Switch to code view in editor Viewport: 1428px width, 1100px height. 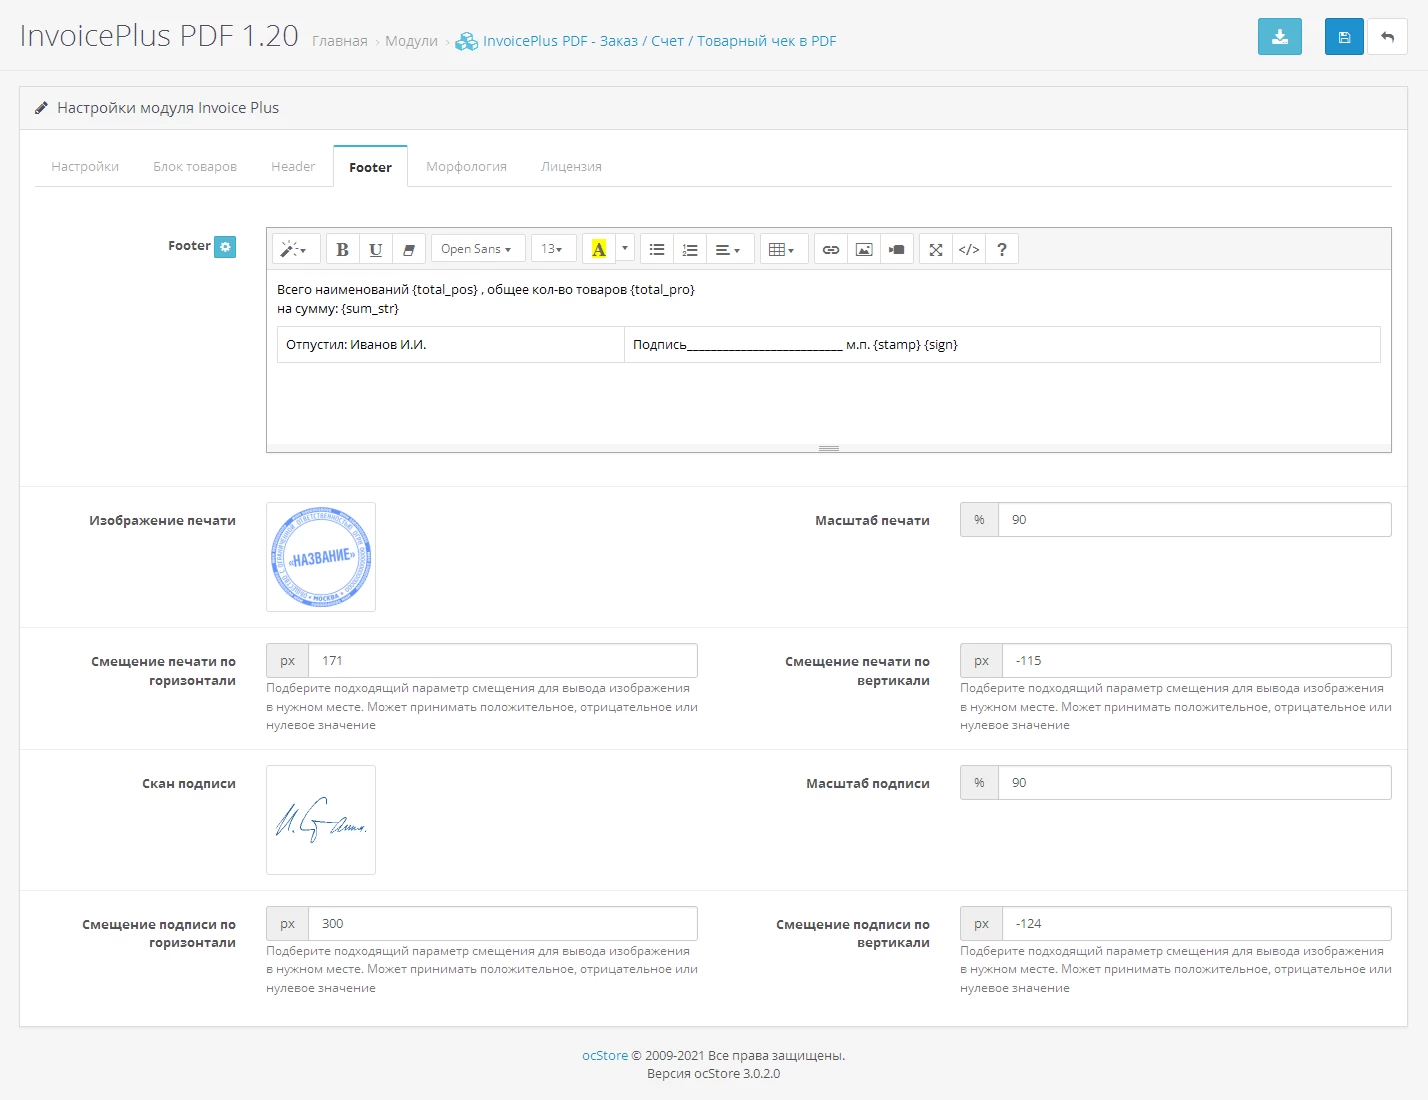(969, 249)
